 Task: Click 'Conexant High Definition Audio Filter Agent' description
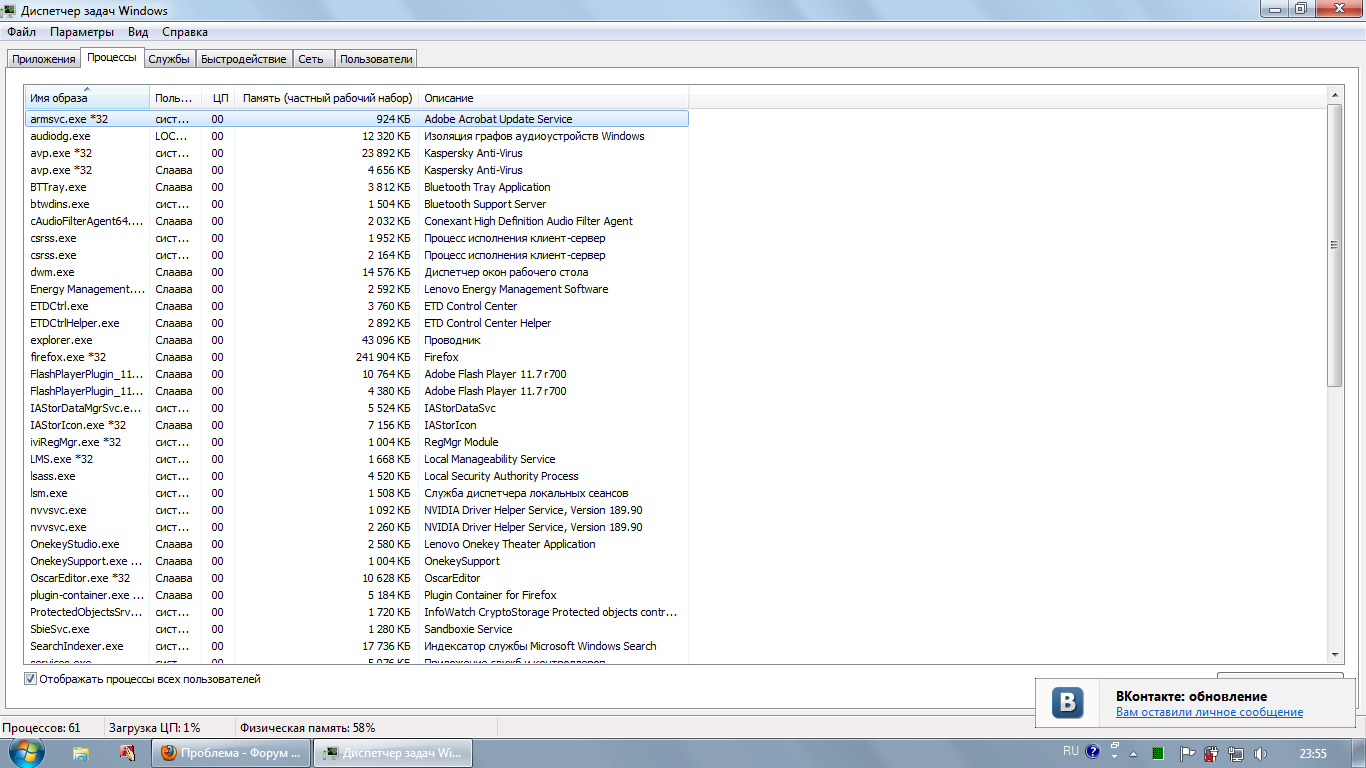[528, 221]
